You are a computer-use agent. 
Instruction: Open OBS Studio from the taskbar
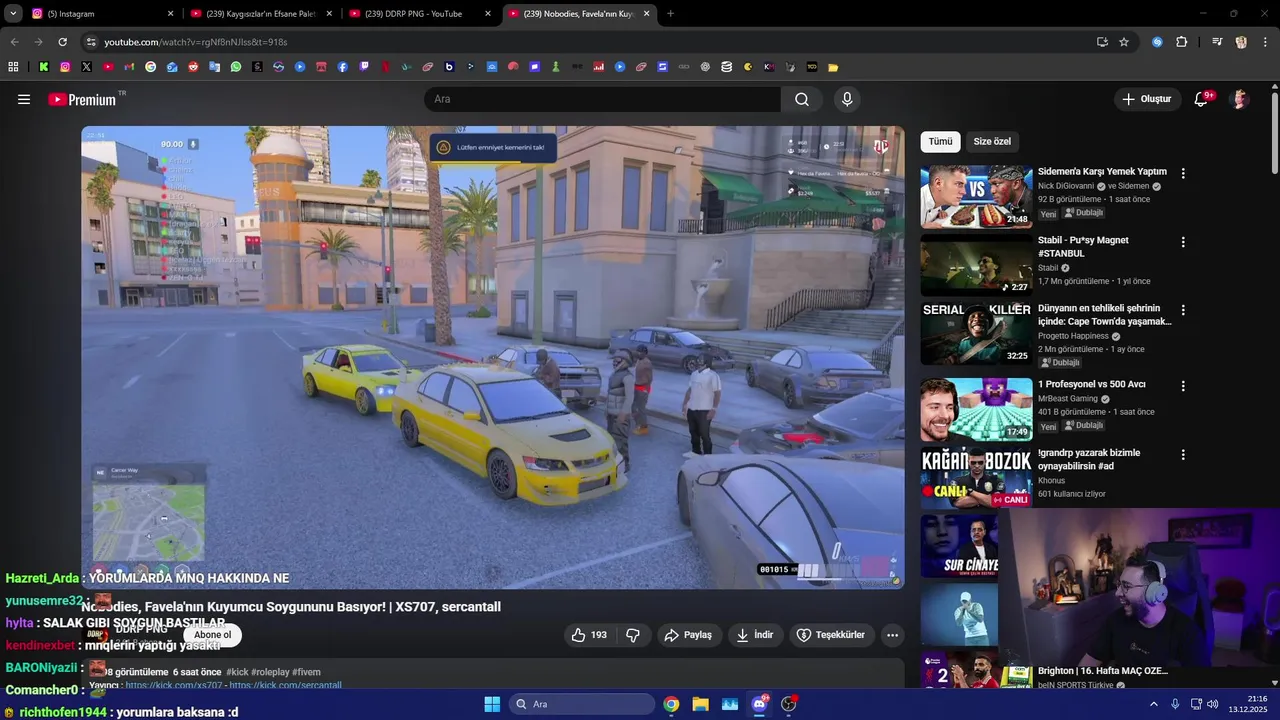click(789, 704)
